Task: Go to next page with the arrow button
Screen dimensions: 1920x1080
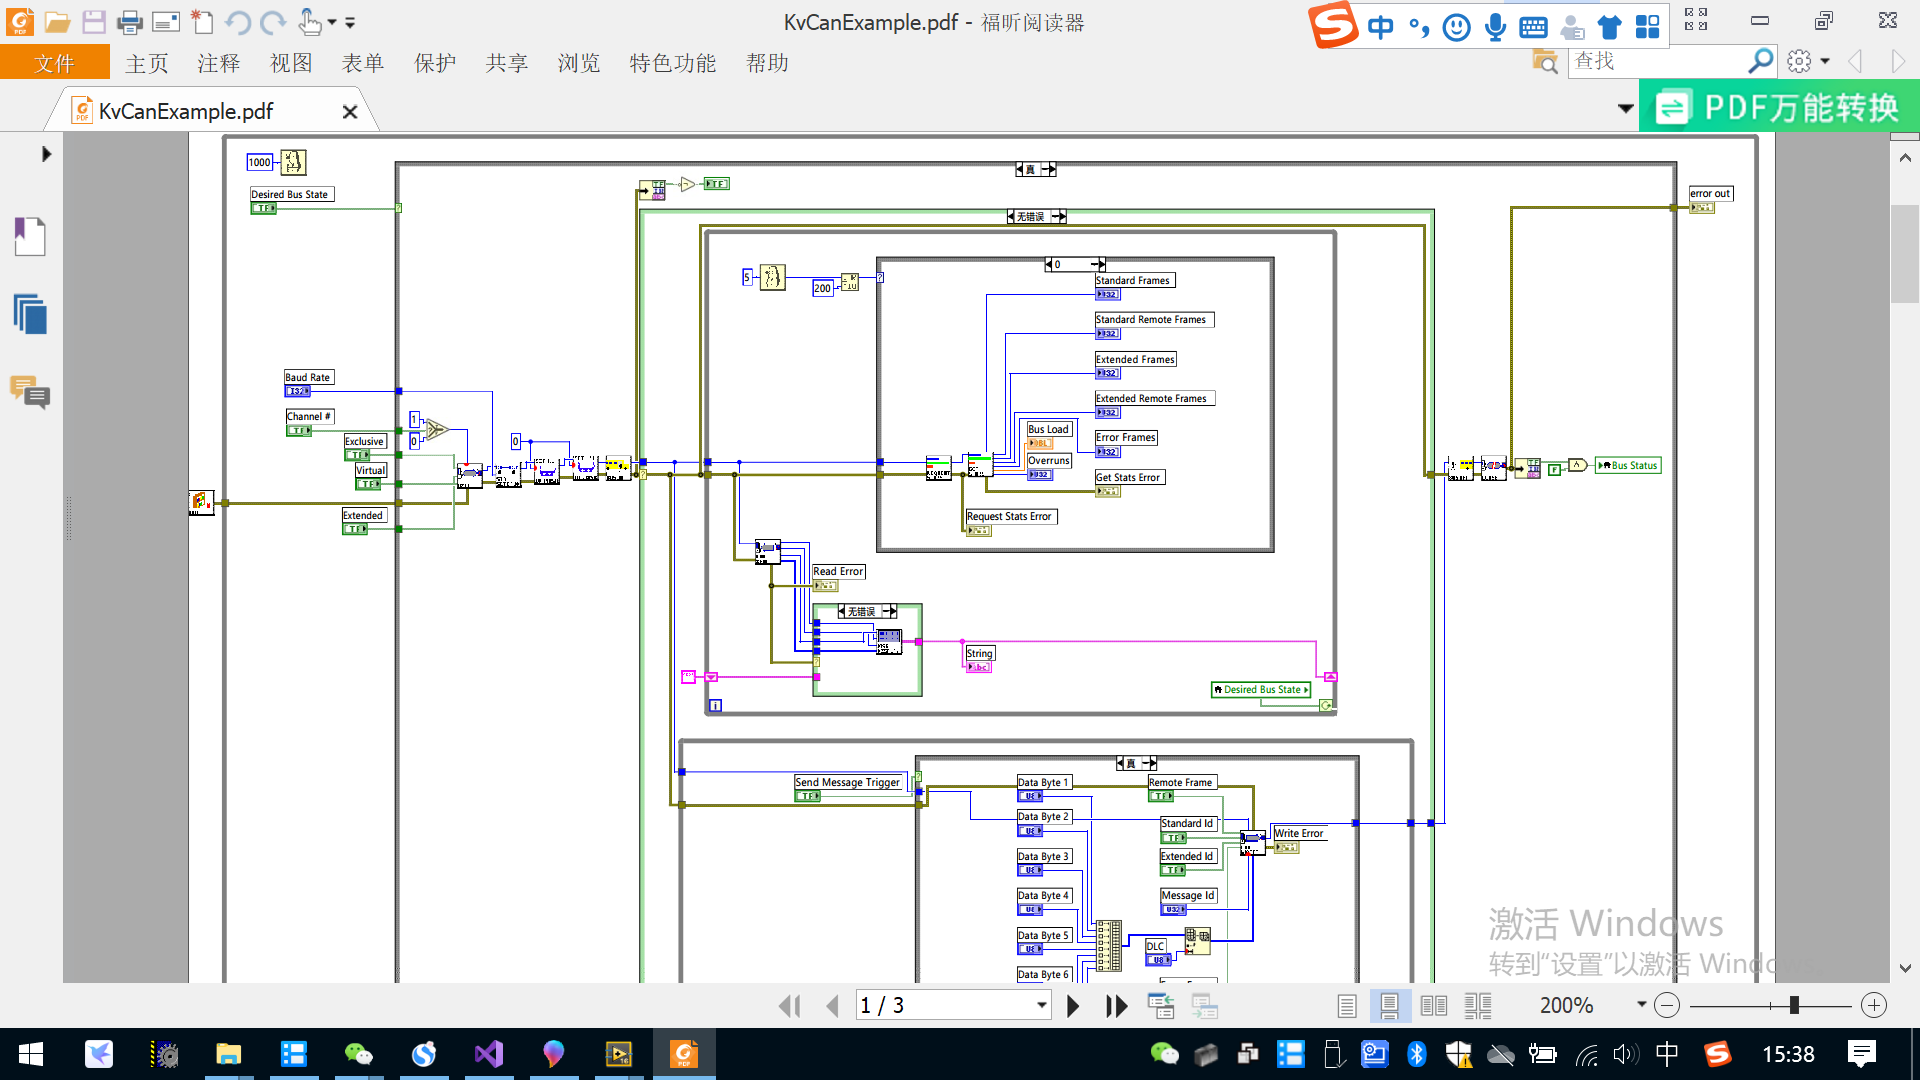Action: tap(1073, 1005)
